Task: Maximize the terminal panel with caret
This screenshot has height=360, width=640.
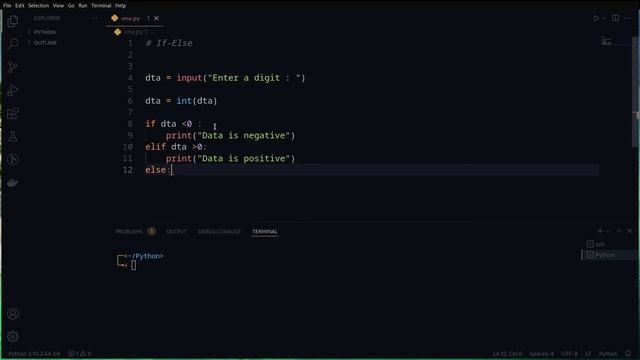Action: point(619,231)
